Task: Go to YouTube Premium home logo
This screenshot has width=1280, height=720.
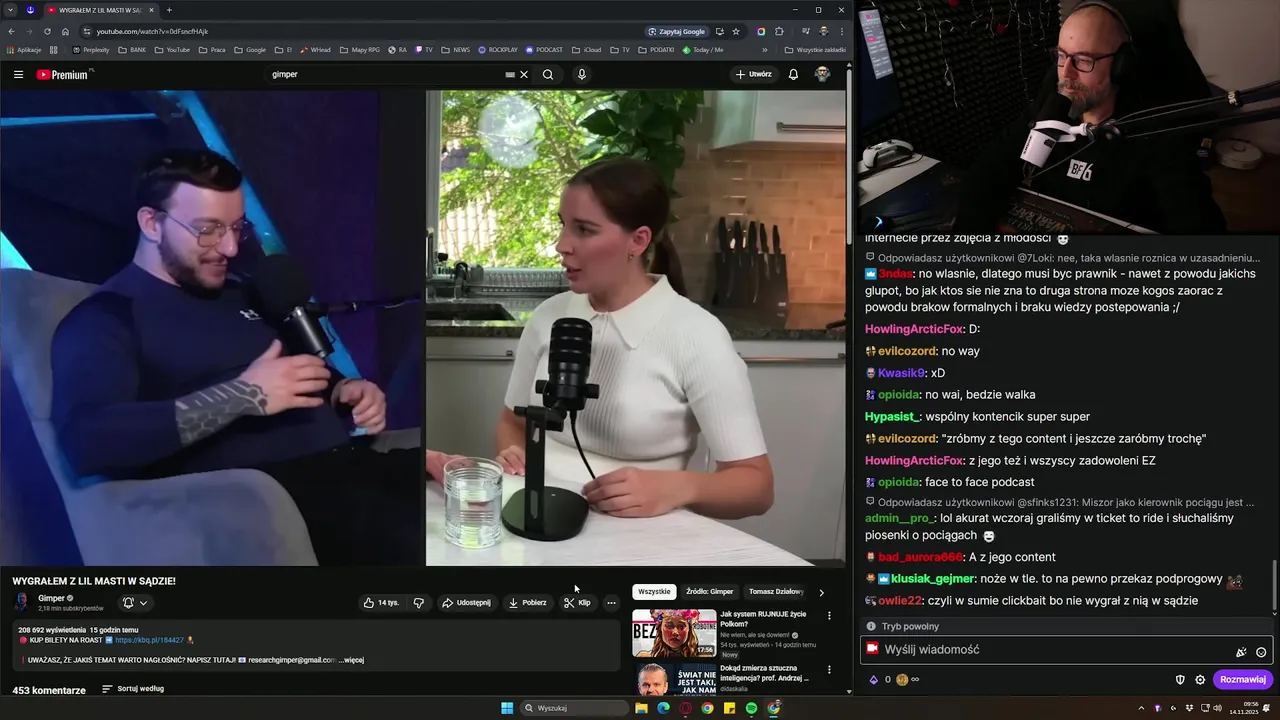Action: click(64, 74)
